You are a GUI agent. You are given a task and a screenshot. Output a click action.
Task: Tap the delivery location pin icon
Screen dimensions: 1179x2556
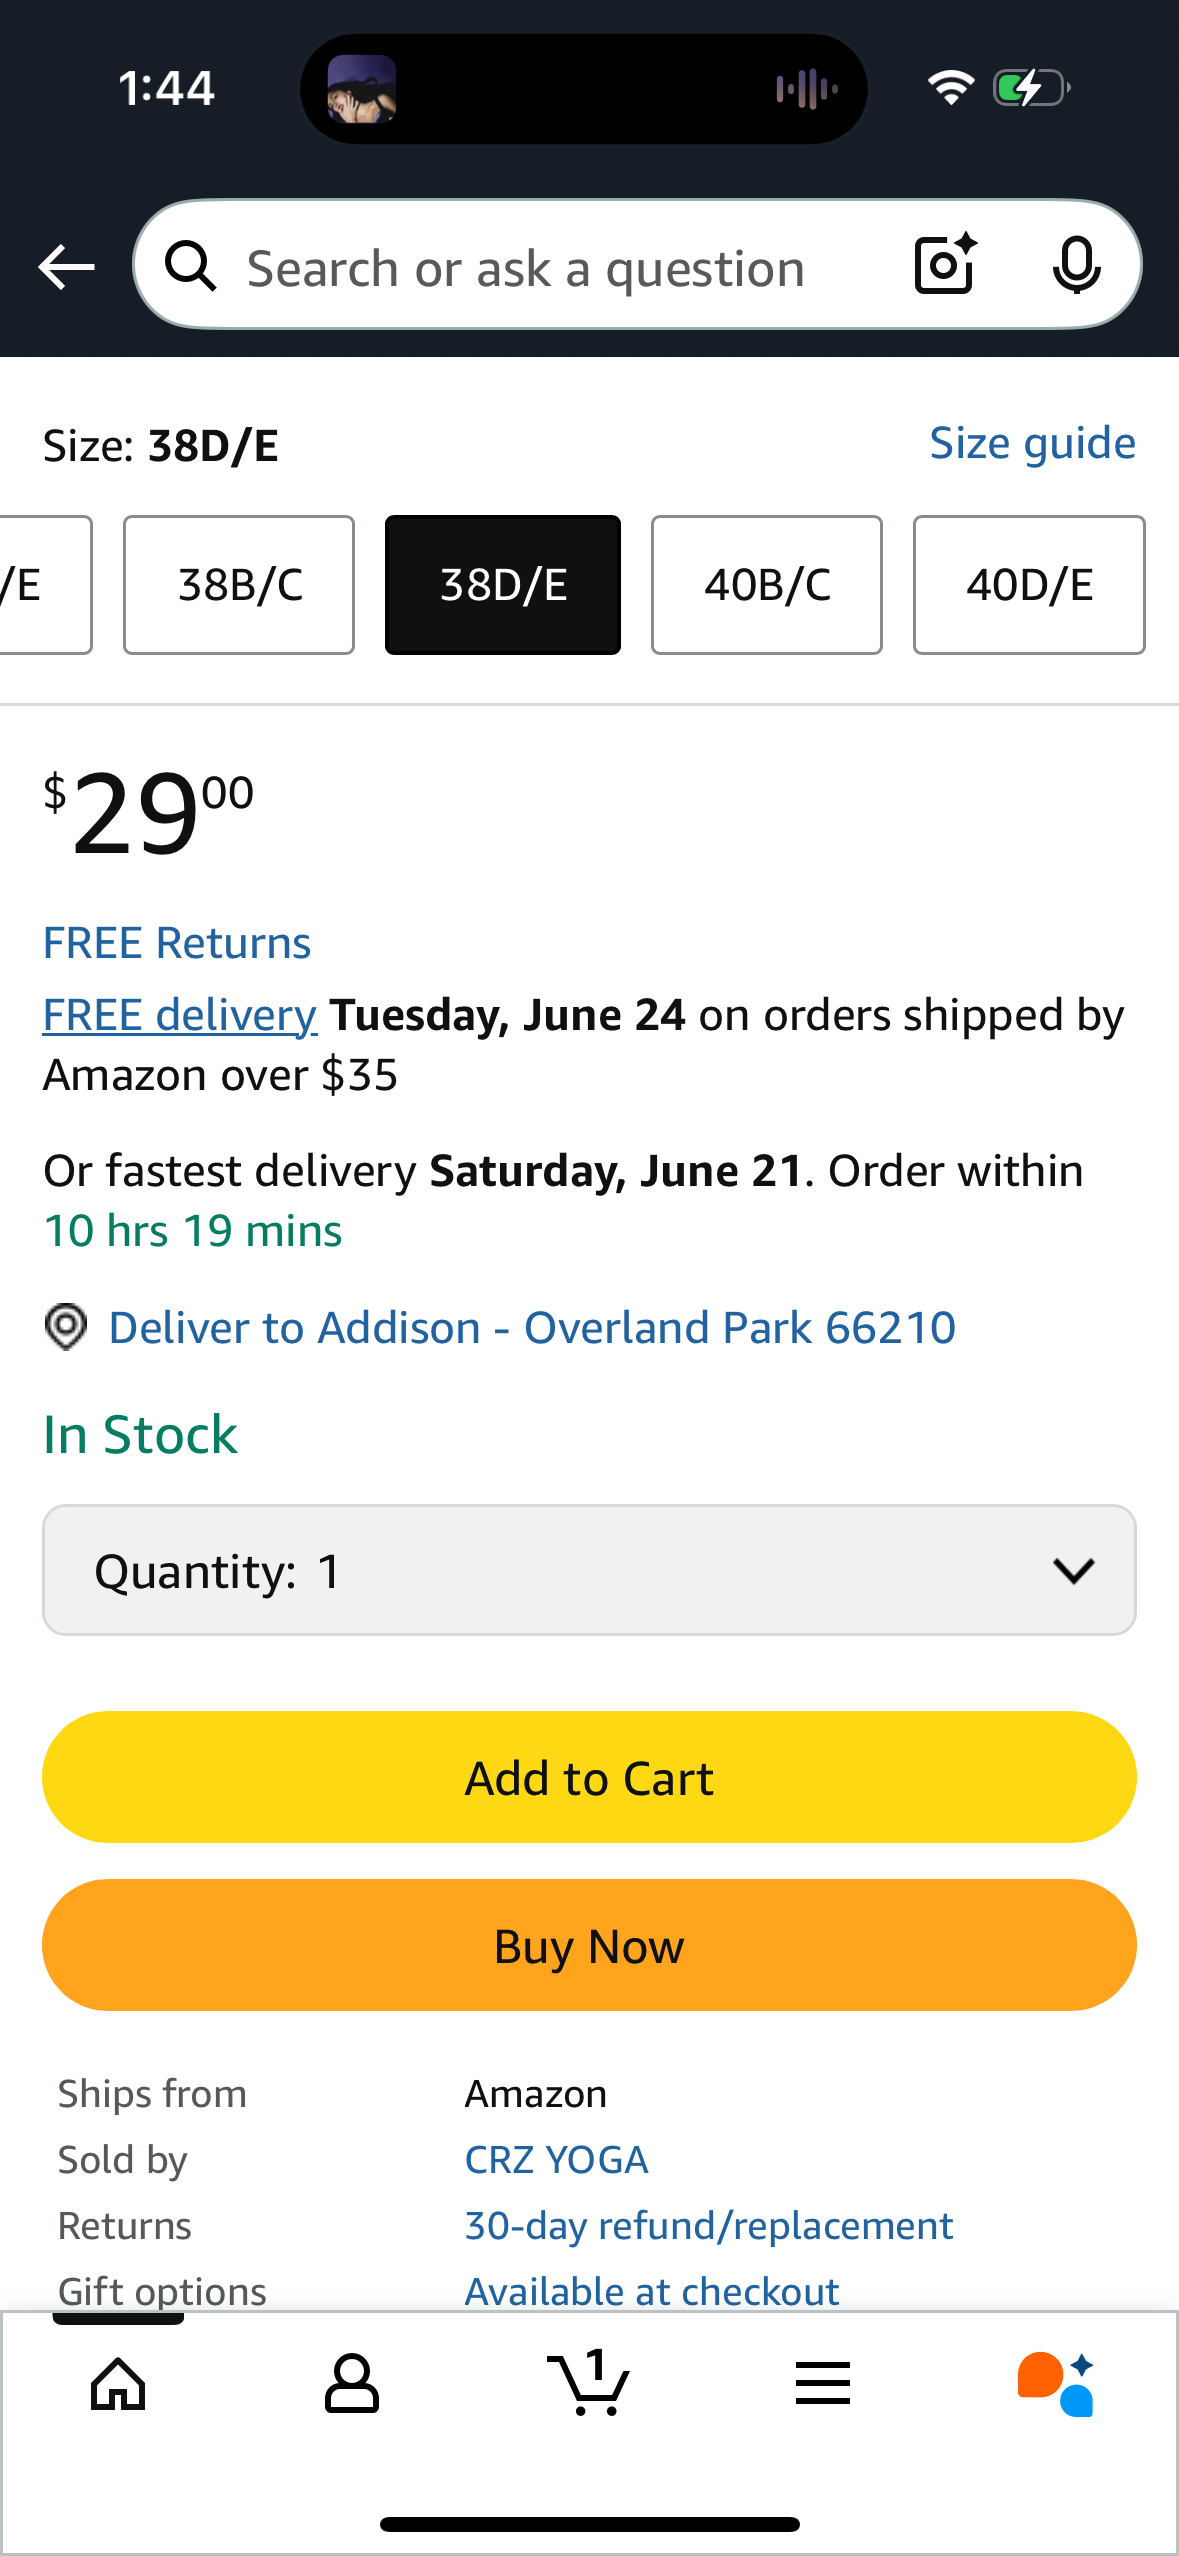(x=66, y=1327)
